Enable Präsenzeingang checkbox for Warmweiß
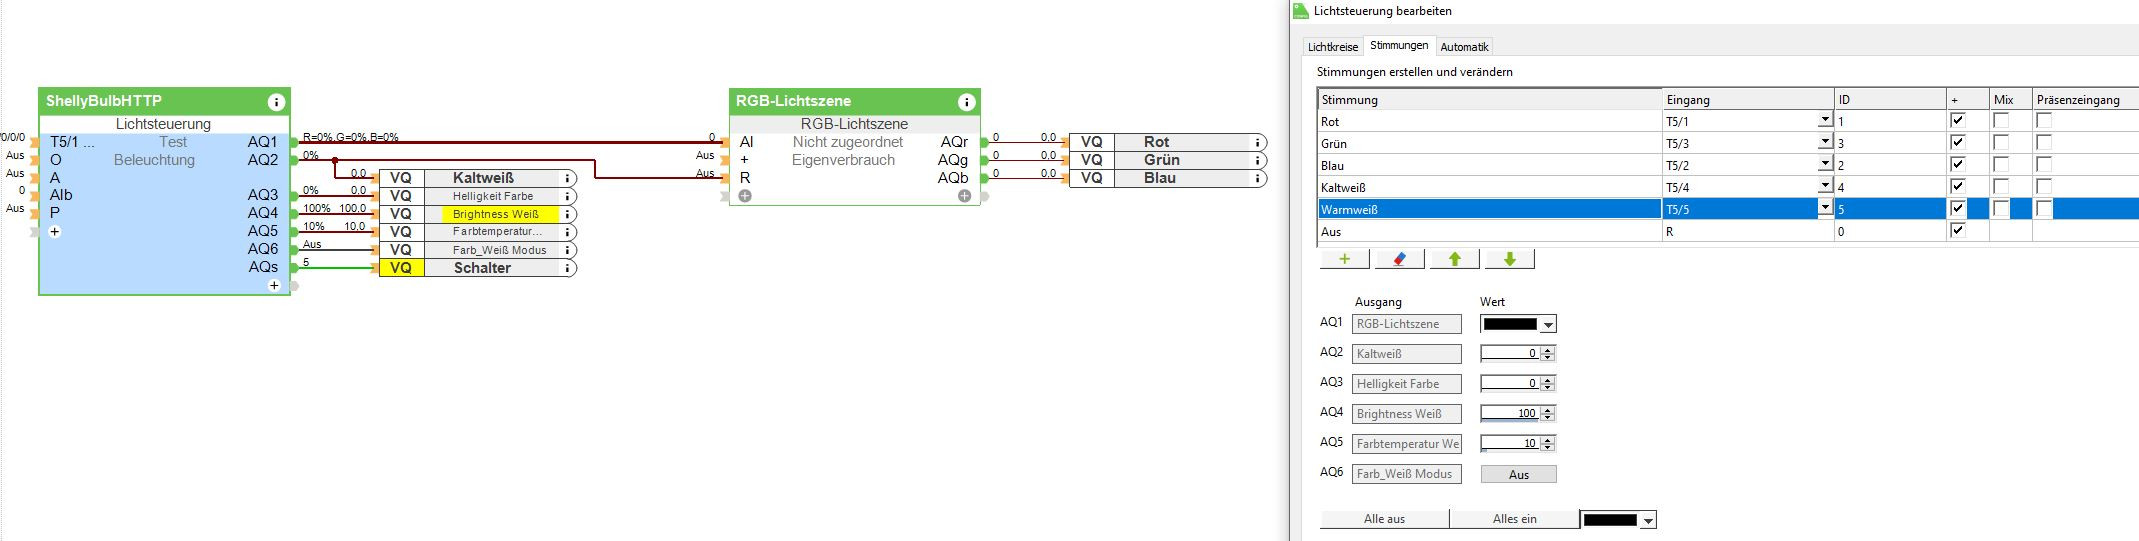This screenshot has height=541, width=2139. pyautogui.click(x=2044, y=208)
